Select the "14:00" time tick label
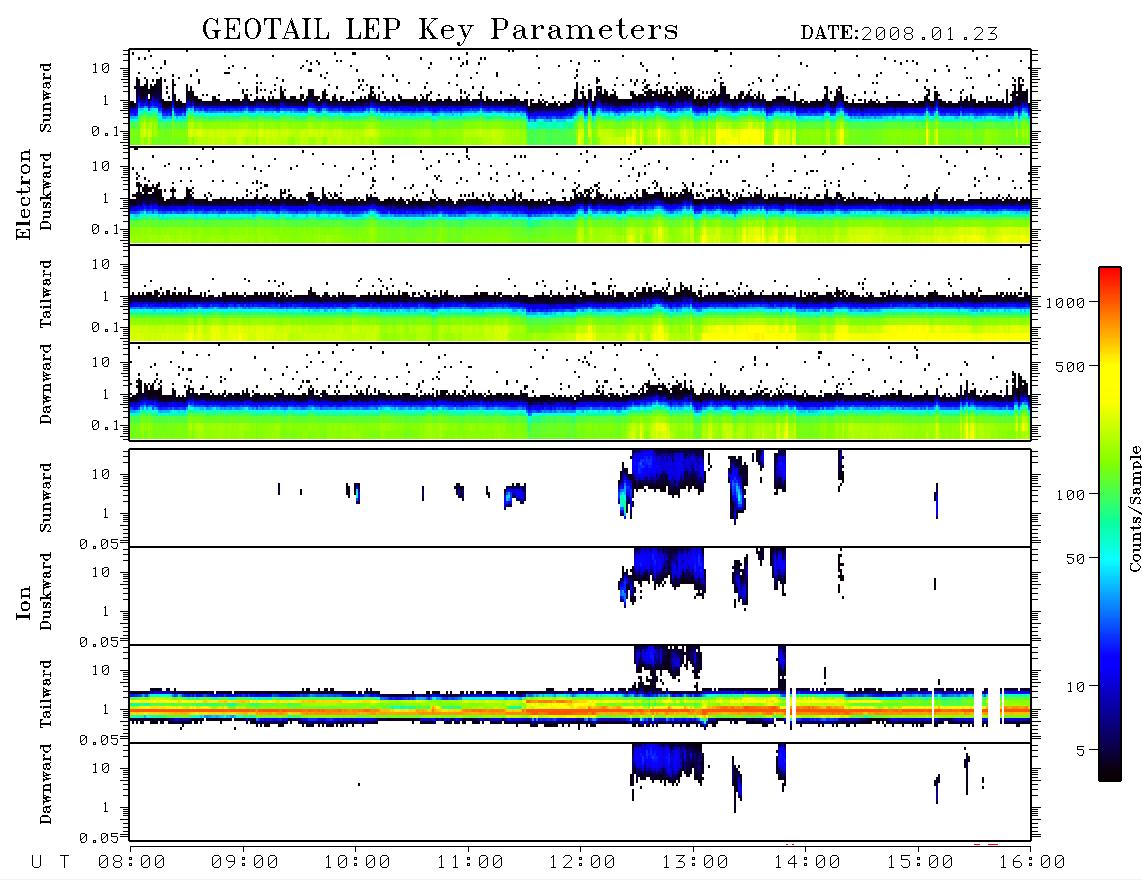 click(x=807, y=863)
